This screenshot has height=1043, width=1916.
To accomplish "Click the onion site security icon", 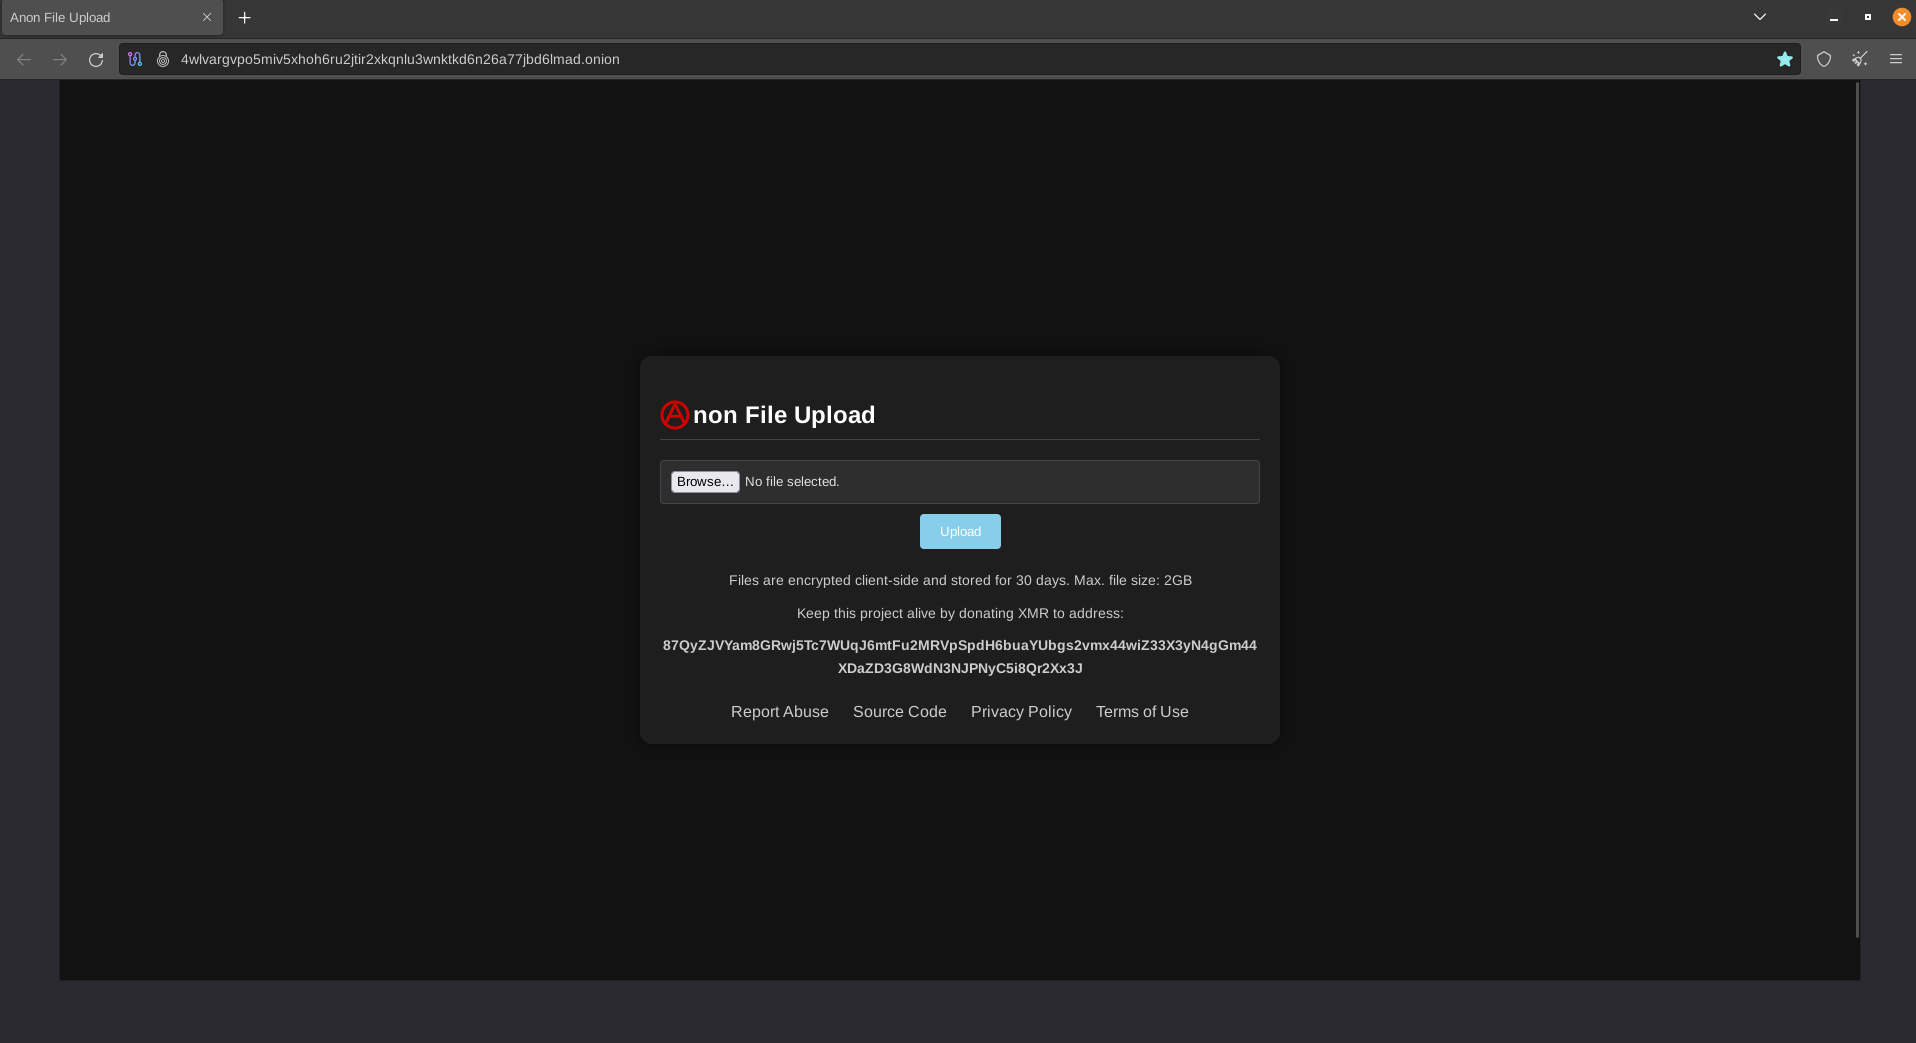I will coord(163,60).
